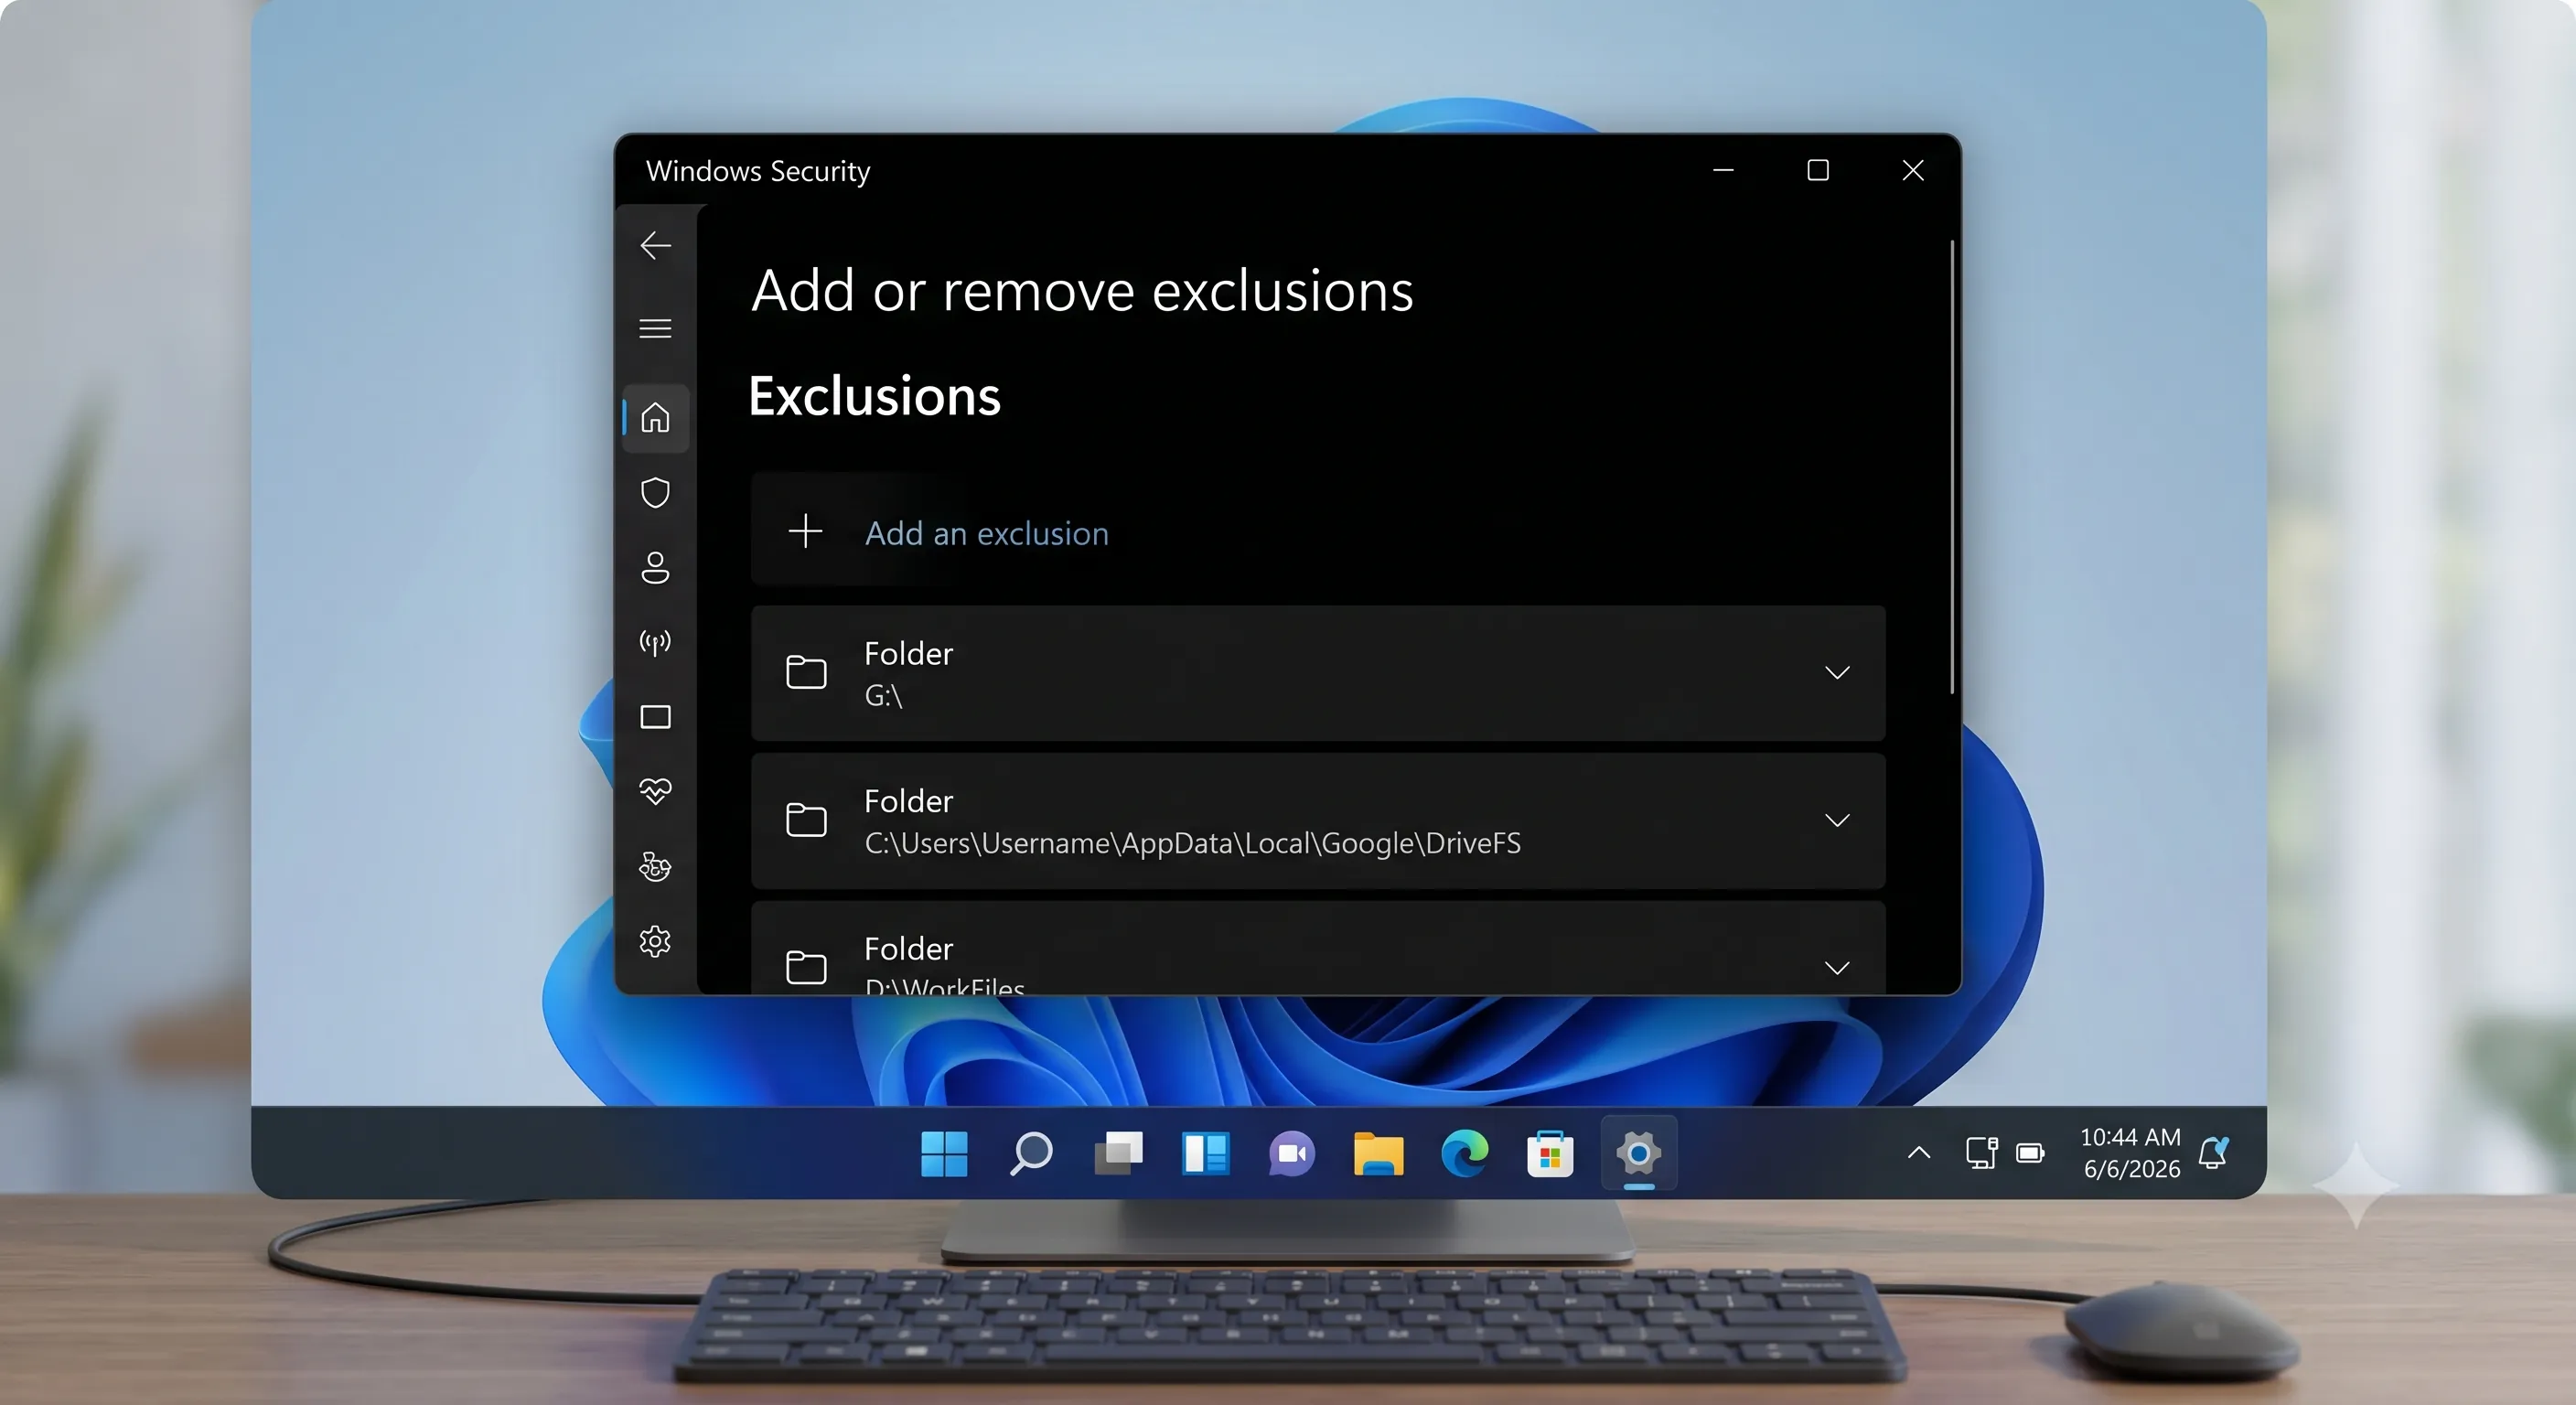Open File Explorer from the taskbar

1378,1153
